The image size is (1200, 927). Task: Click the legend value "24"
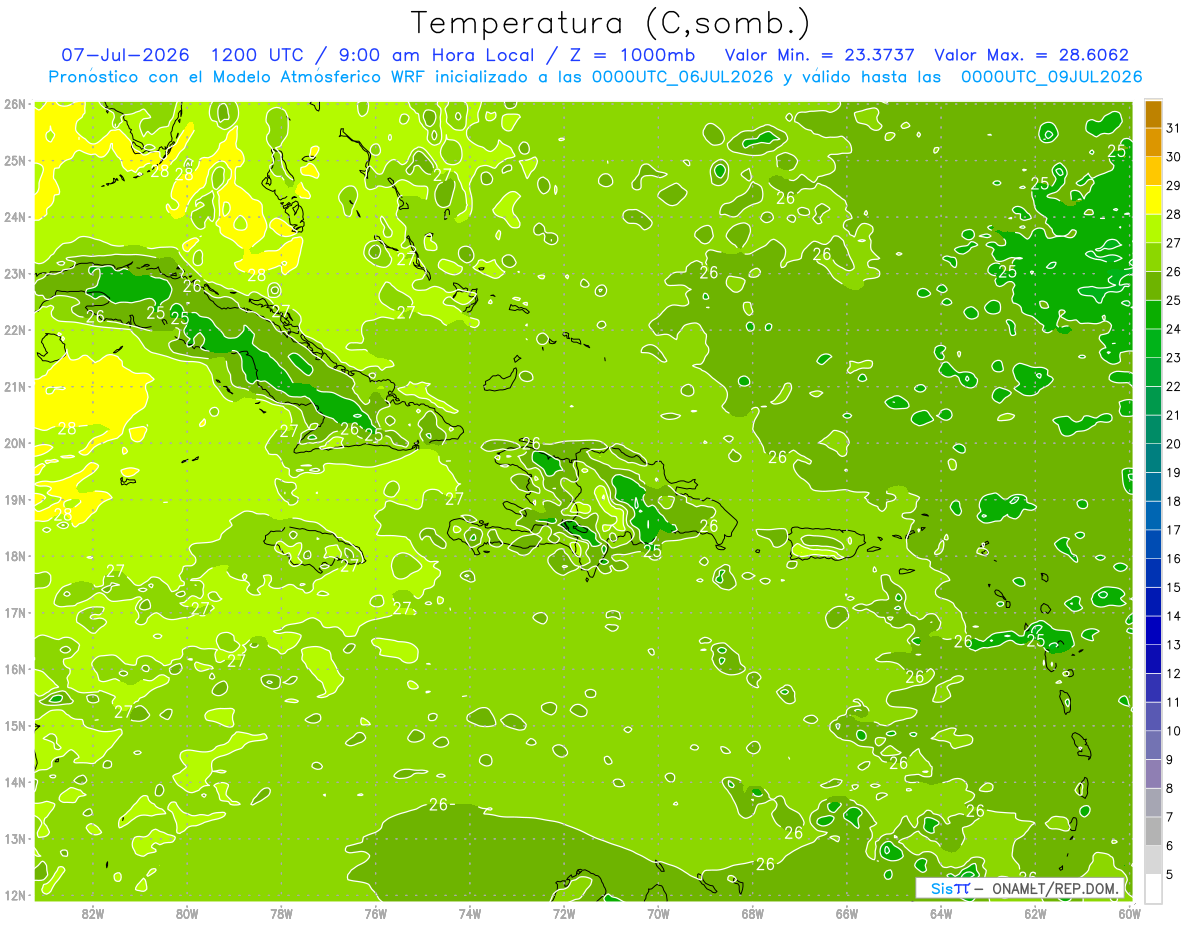pyautogui.click(x=1174, y=329)
